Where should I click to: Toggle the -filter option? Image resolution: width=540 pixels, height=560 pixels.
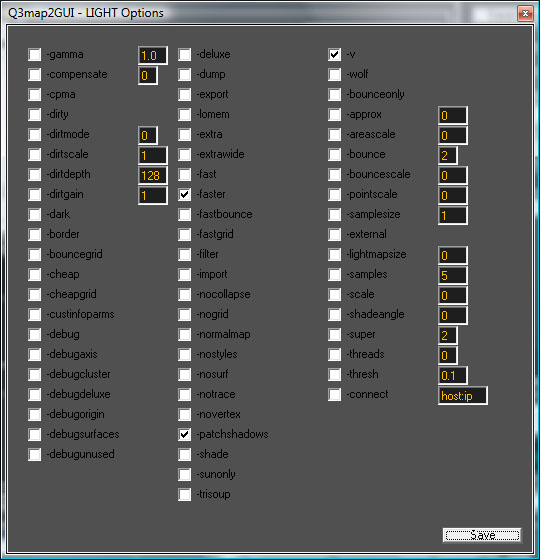[185, 255]
